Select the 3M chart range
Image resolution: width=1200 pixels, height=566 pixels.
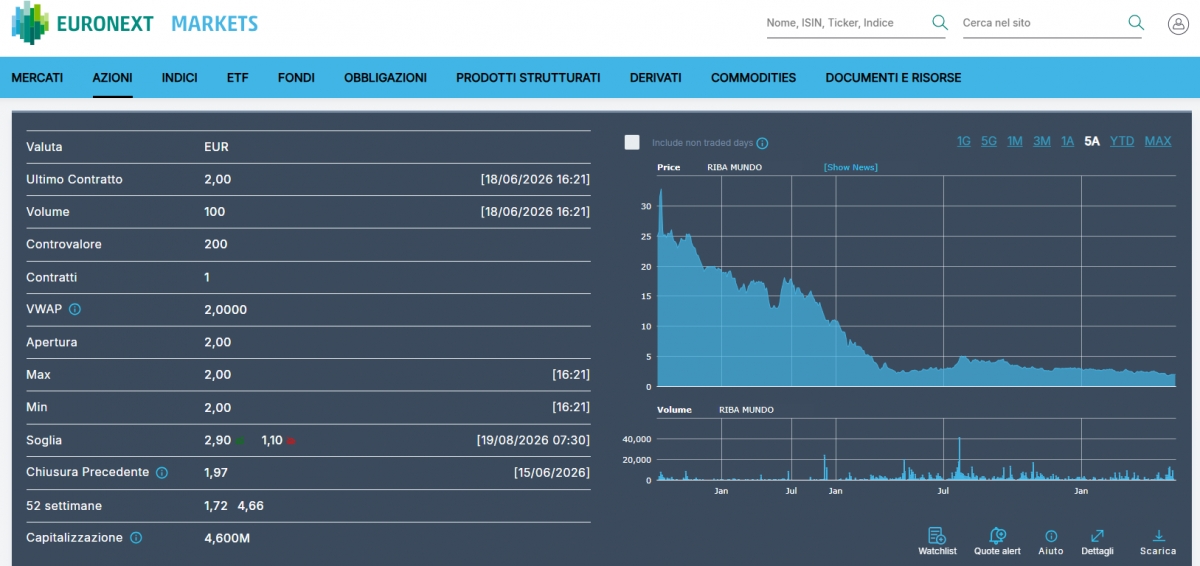1042,141
